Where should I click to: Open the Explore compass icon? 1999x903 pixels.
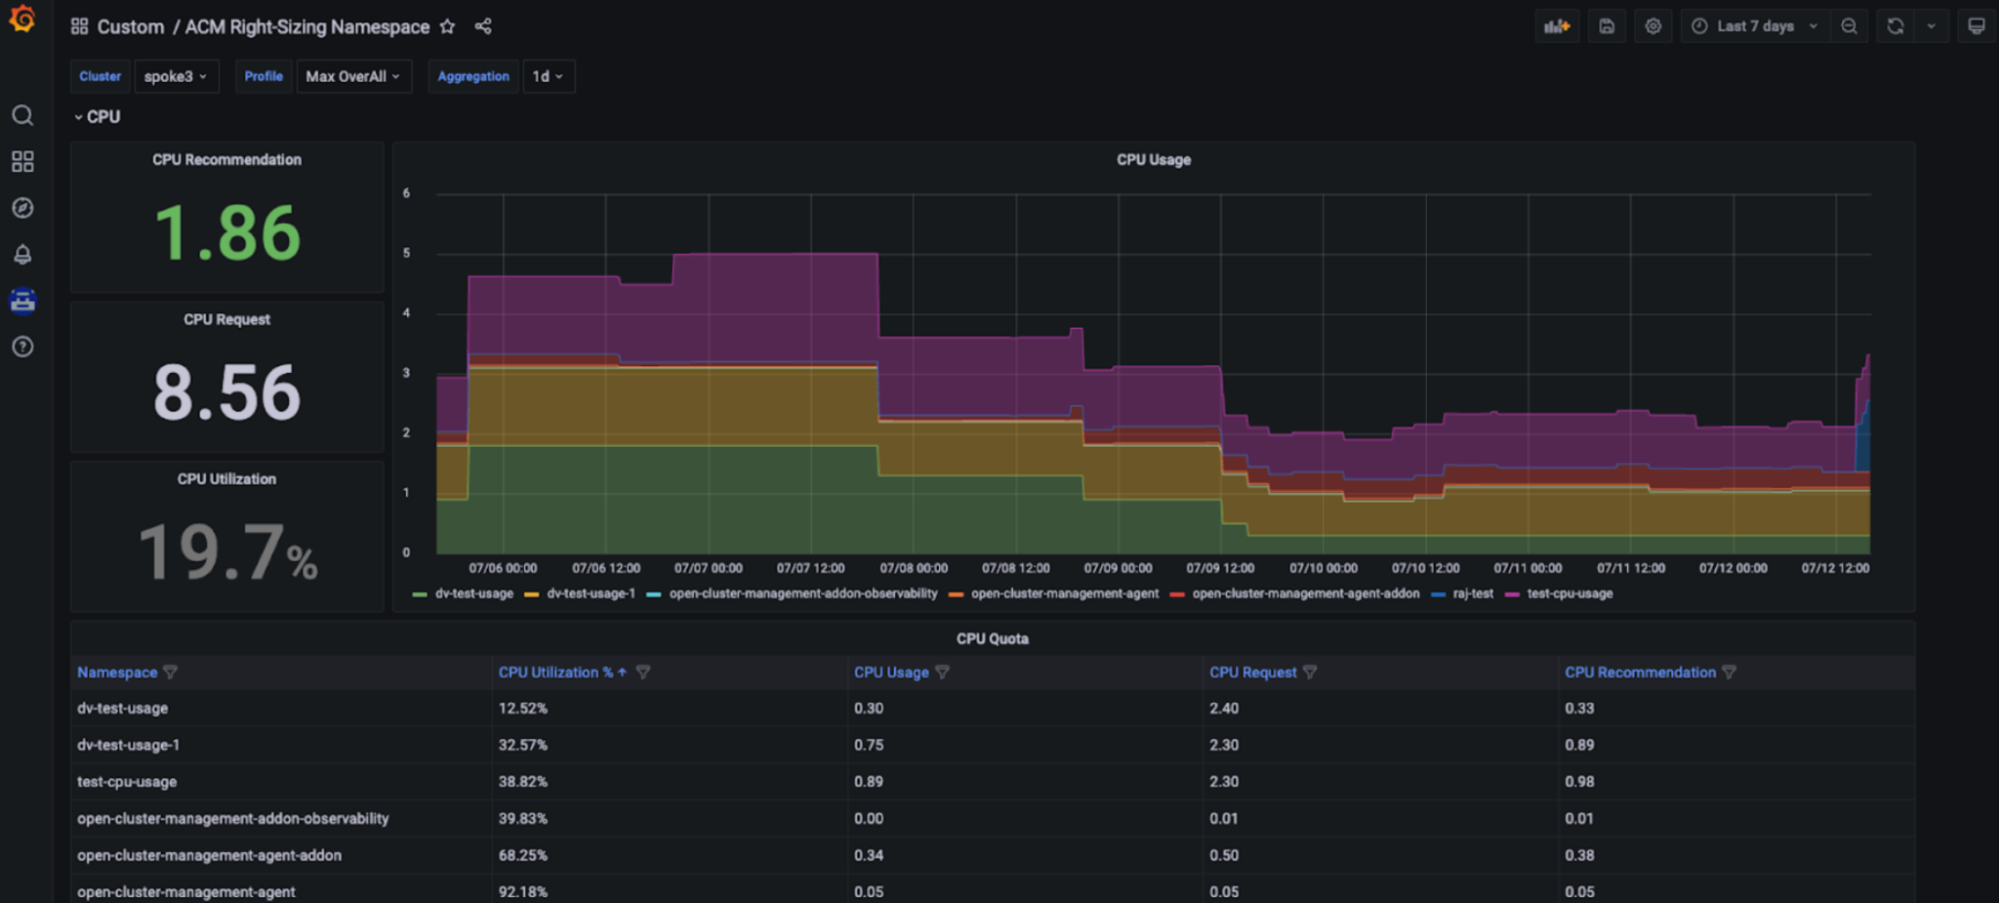22,208
